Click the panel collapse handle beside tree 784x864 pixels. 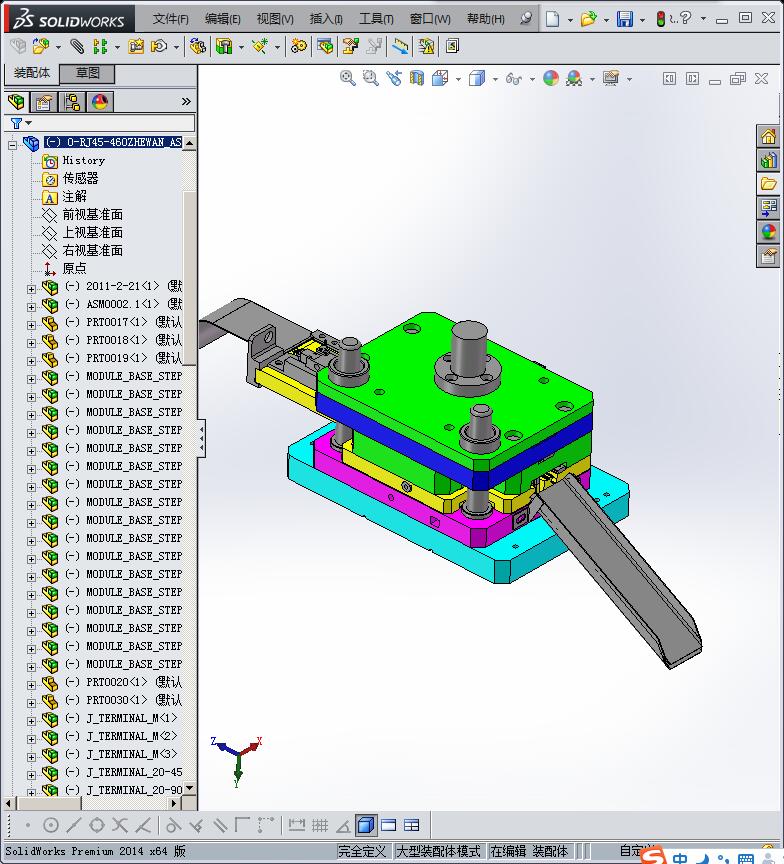tap(202, 438)
